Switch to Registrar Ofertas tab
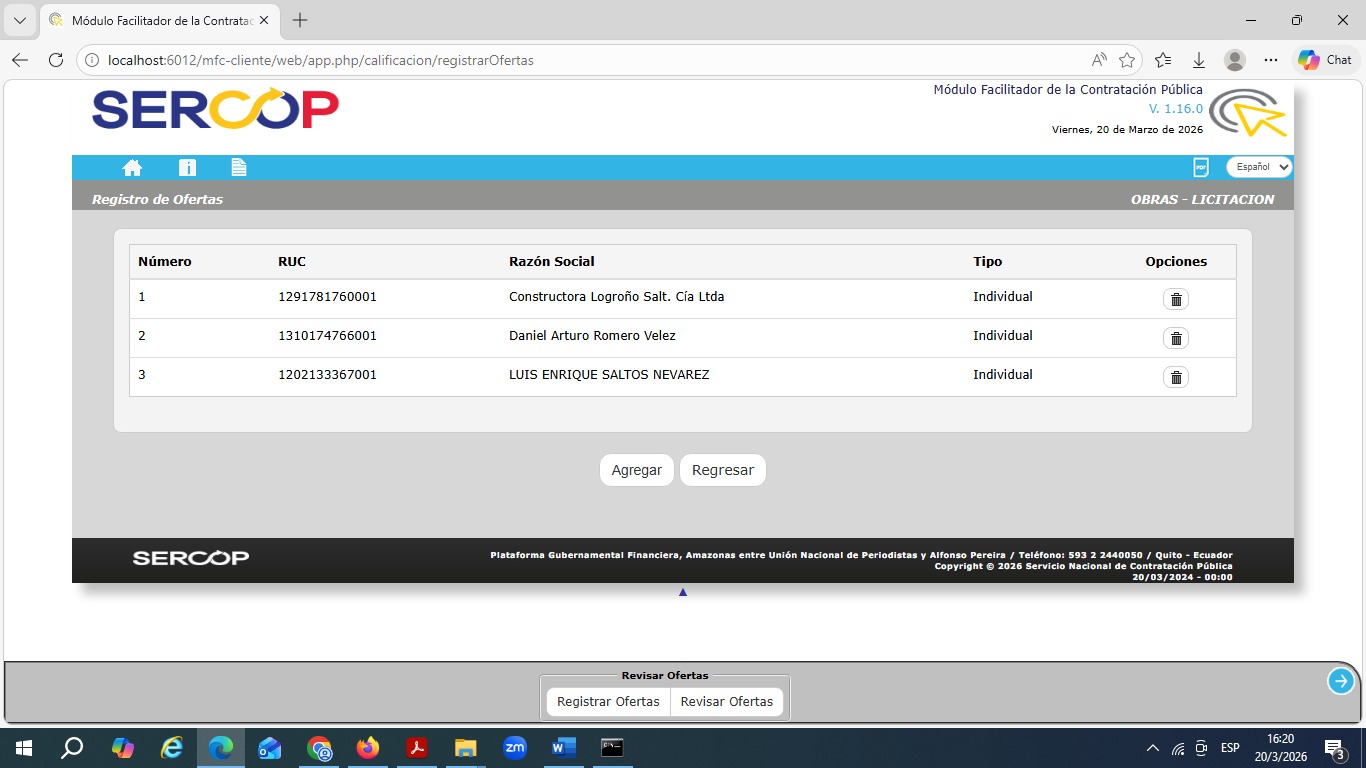1366x768 pixels. click(608, 702)
